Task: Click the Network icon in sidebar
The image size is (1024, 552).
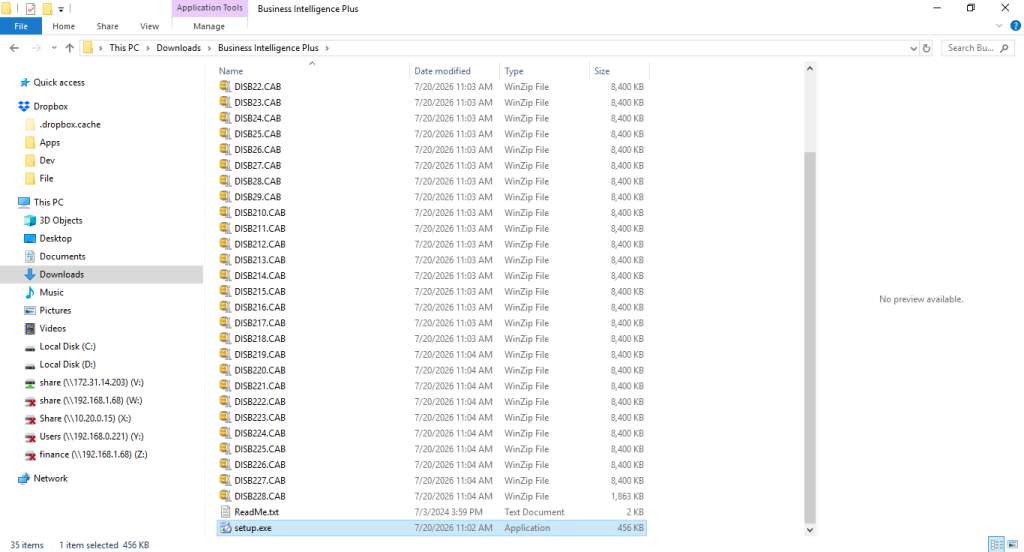Action: (24, 478)
